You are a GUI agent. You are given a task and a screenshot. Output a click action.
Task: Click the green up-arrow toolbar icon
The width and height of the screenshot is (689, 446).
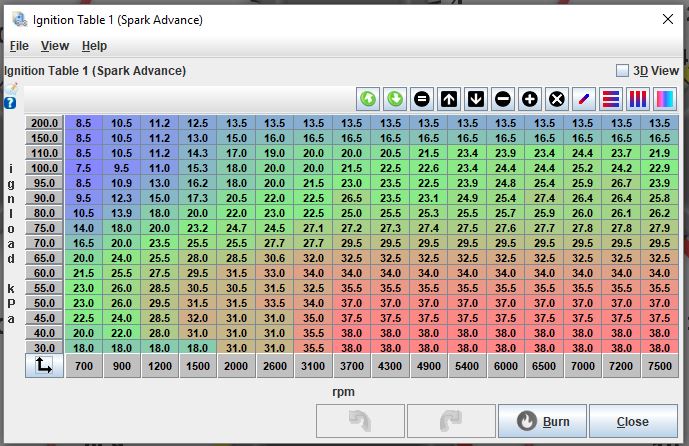pyautogui.click(x=368, y=99)
